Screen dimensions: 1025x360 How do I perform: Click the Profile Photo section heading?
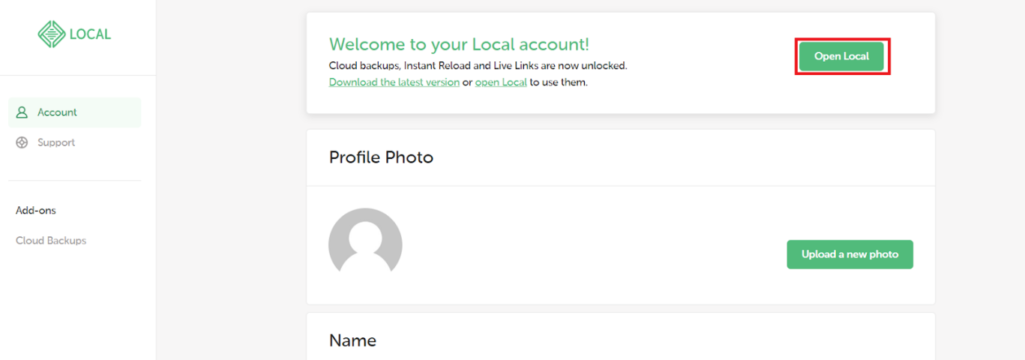click(381, 157)
